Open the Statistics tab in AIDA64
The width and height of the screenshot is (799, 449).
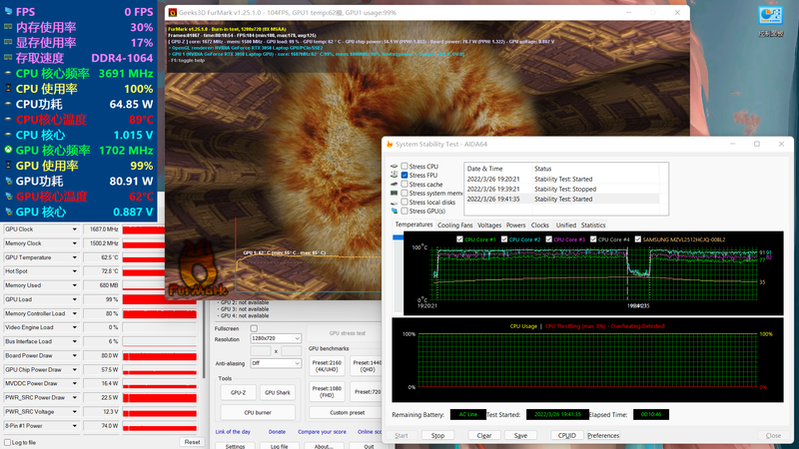[593, 225]
